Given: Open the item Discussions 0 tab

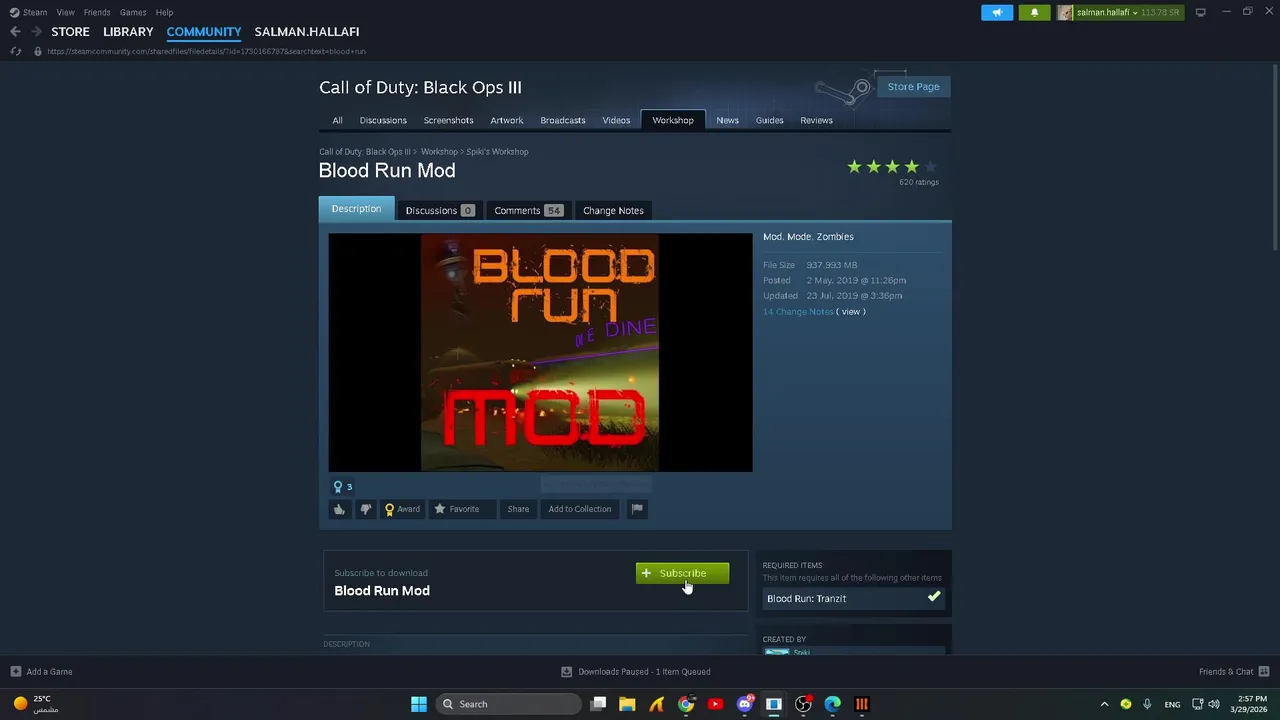Looking at the screenshot, I should (439, 210).
